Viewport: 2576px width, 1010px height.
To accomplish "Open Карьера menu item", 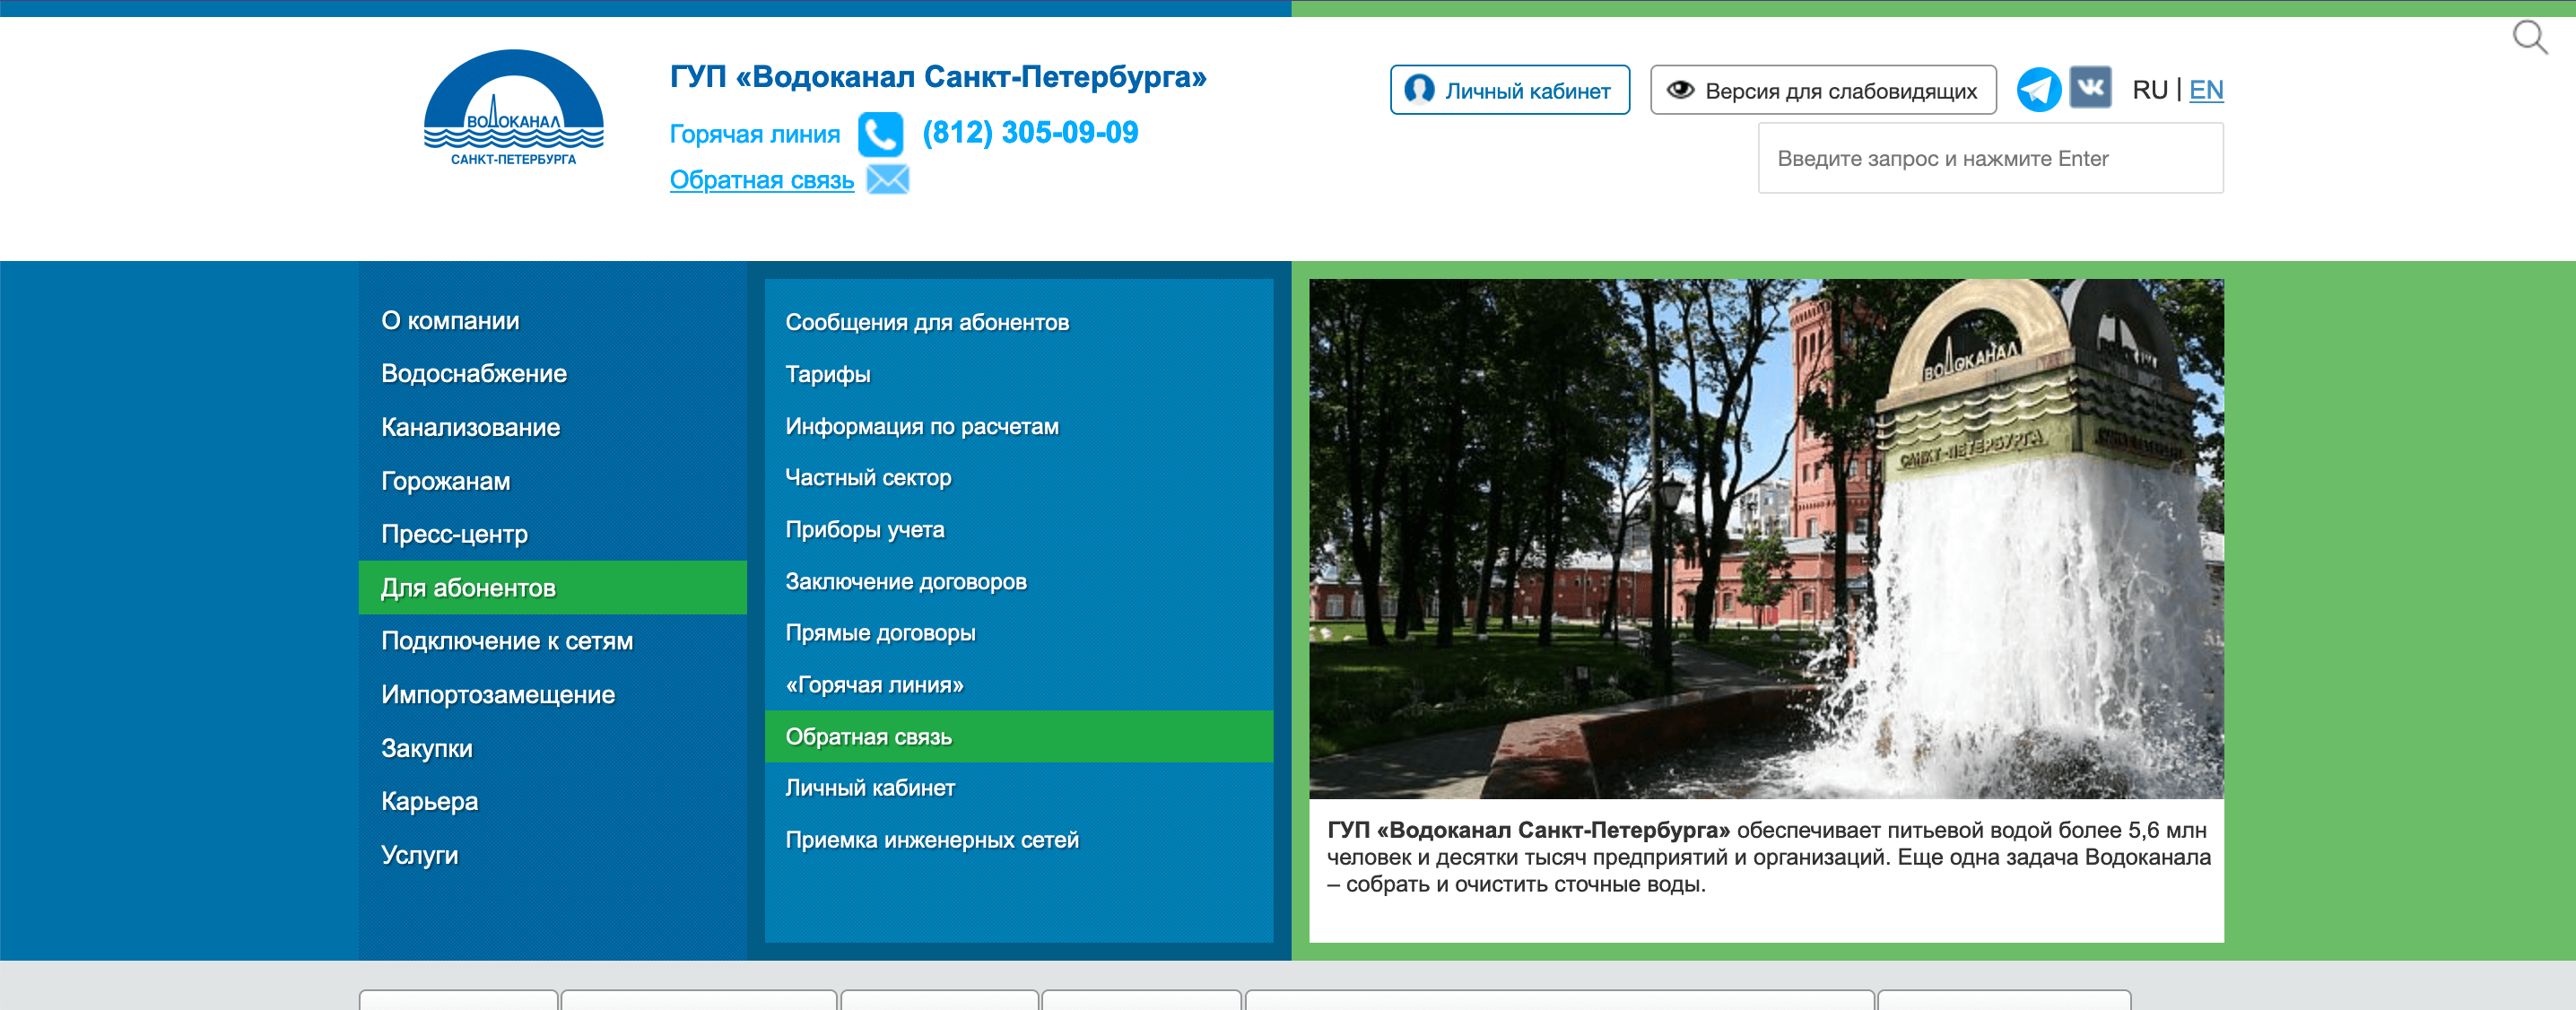I will 429,801.
